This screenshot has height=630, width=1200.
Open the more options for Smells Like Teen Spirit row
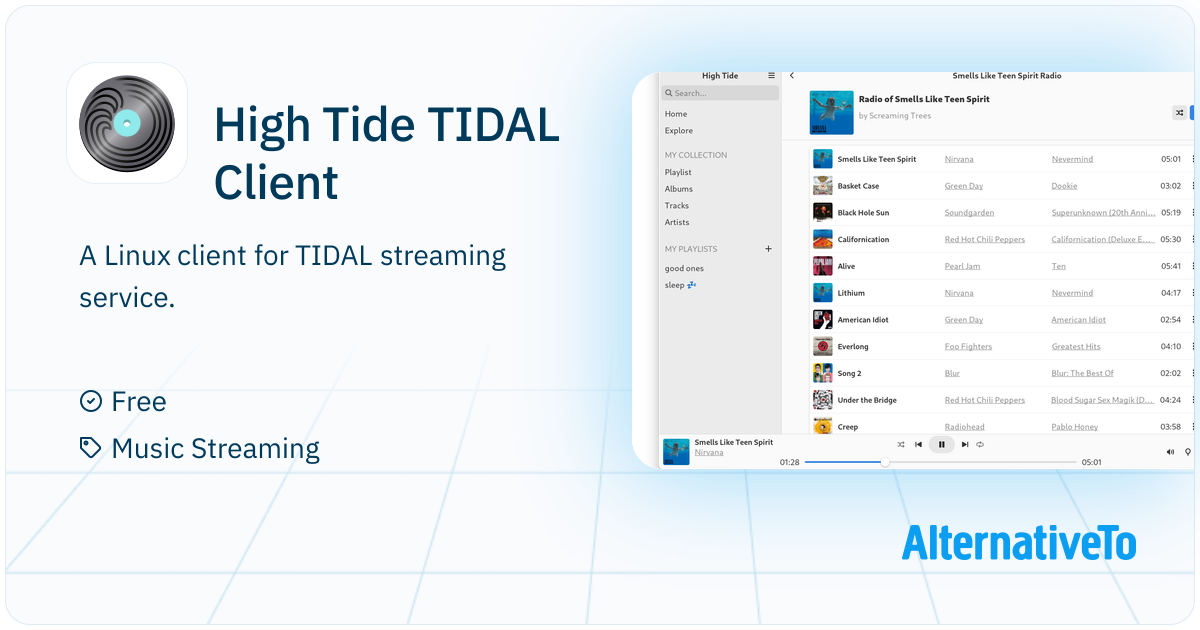(1193, 159)
